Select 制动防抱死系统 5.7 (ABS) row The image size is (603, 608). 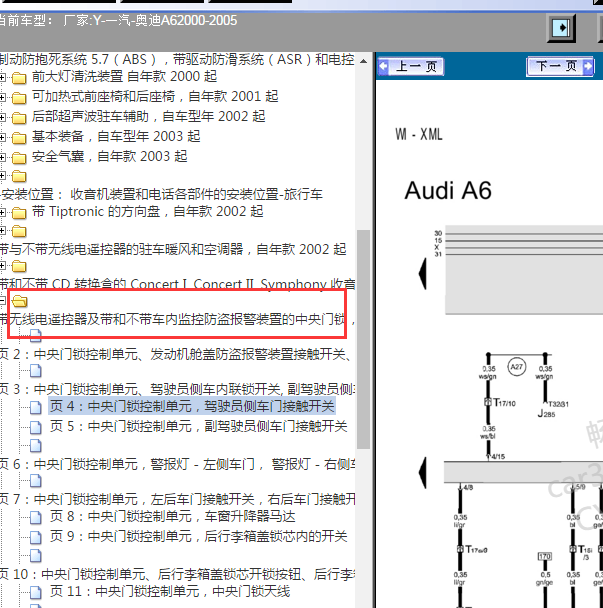pos(177,60)
